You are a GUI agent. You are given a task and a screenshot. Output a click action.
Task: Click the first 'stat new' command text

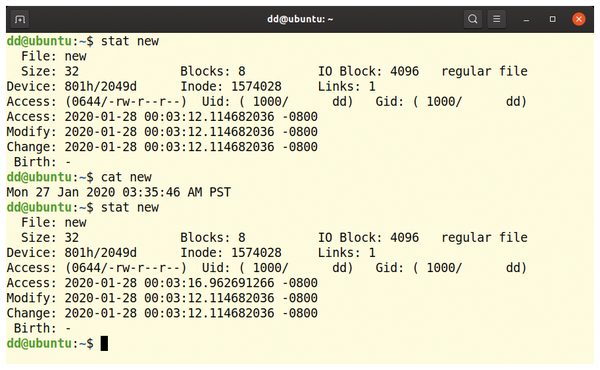click(130, 41)
